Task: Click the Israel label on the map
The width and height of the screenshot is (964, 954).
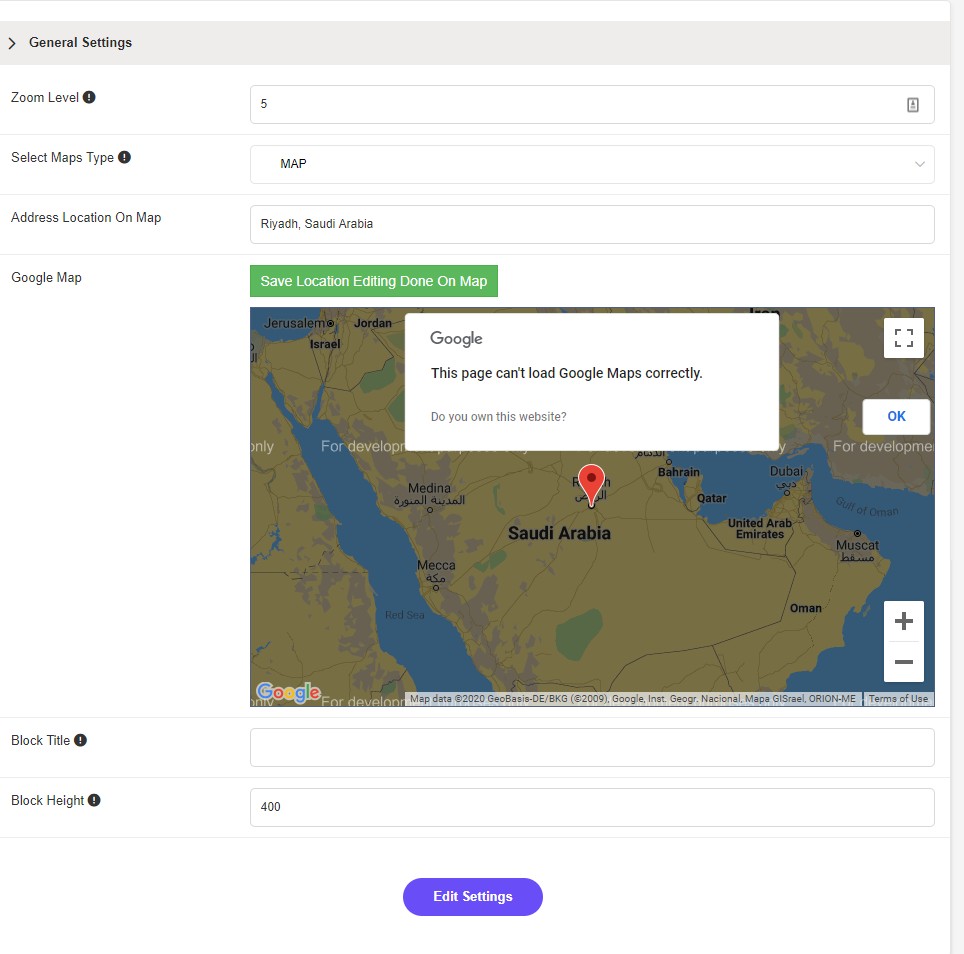Action: 325,344
